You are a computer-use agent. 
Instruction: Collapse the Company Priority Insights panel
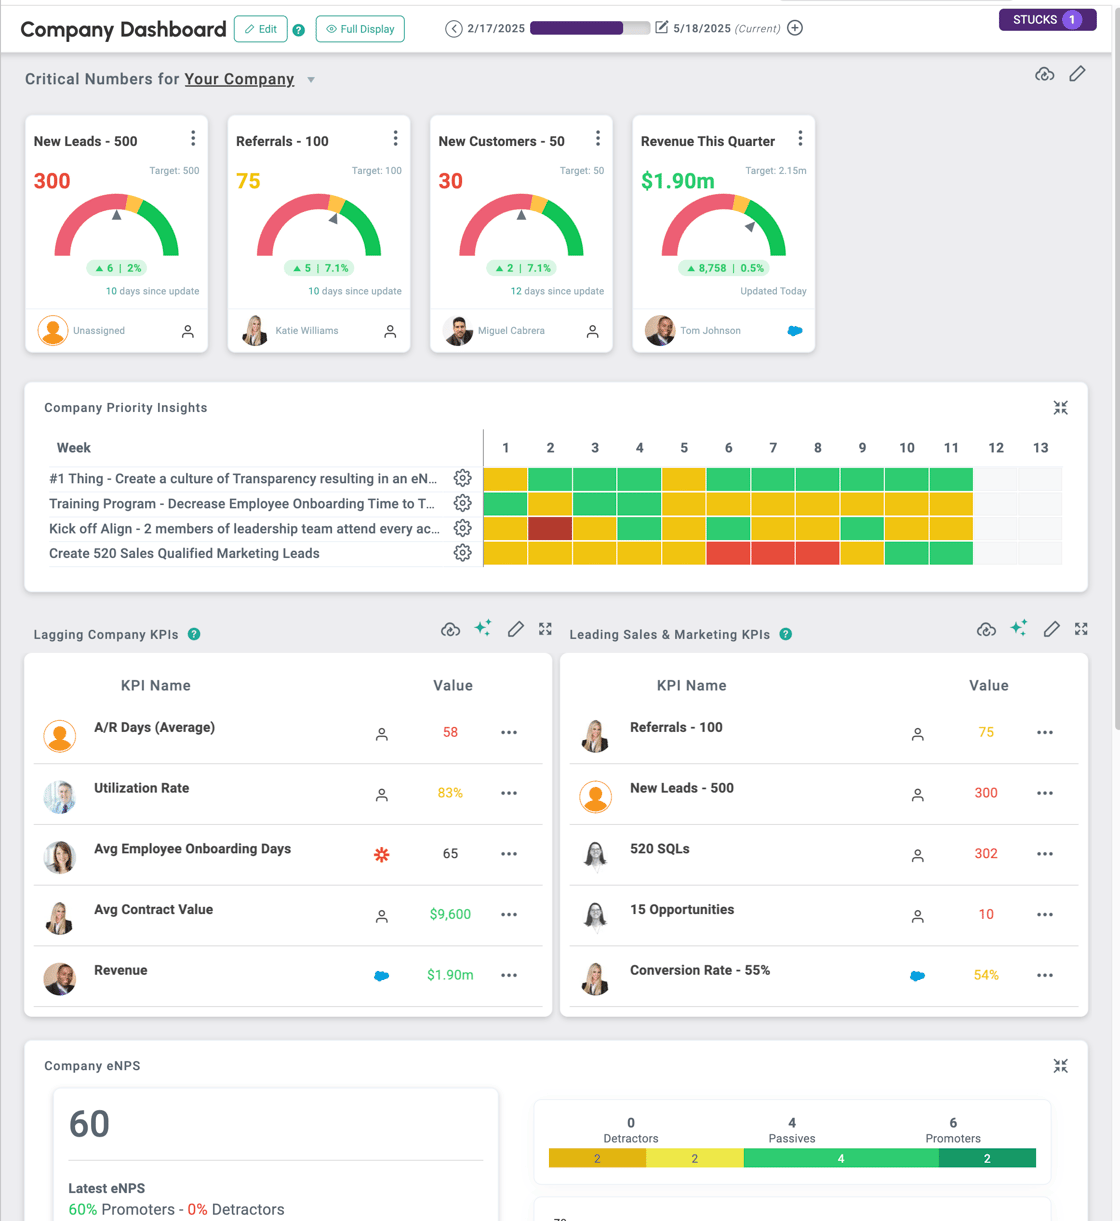coord(1060,408)
